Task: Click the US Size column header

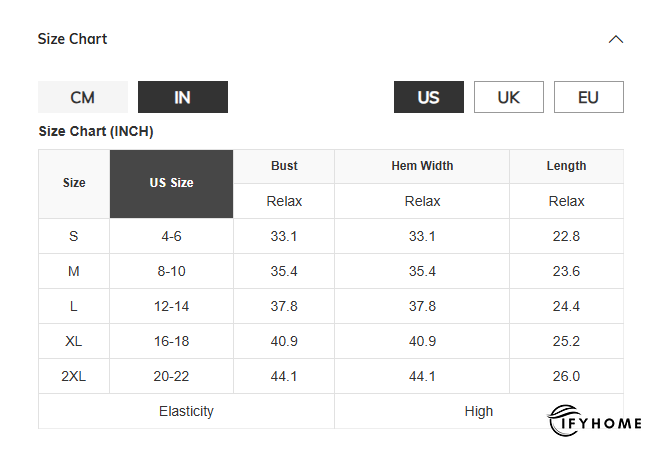Action: coord(171,183)
